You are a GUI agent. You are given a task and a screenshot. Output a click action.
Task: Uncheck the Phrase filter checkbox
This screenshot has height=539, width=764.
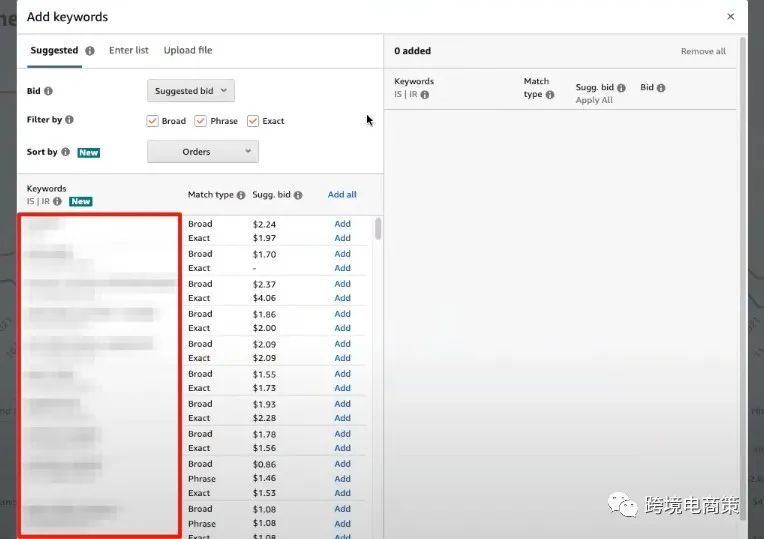point(200,121)
